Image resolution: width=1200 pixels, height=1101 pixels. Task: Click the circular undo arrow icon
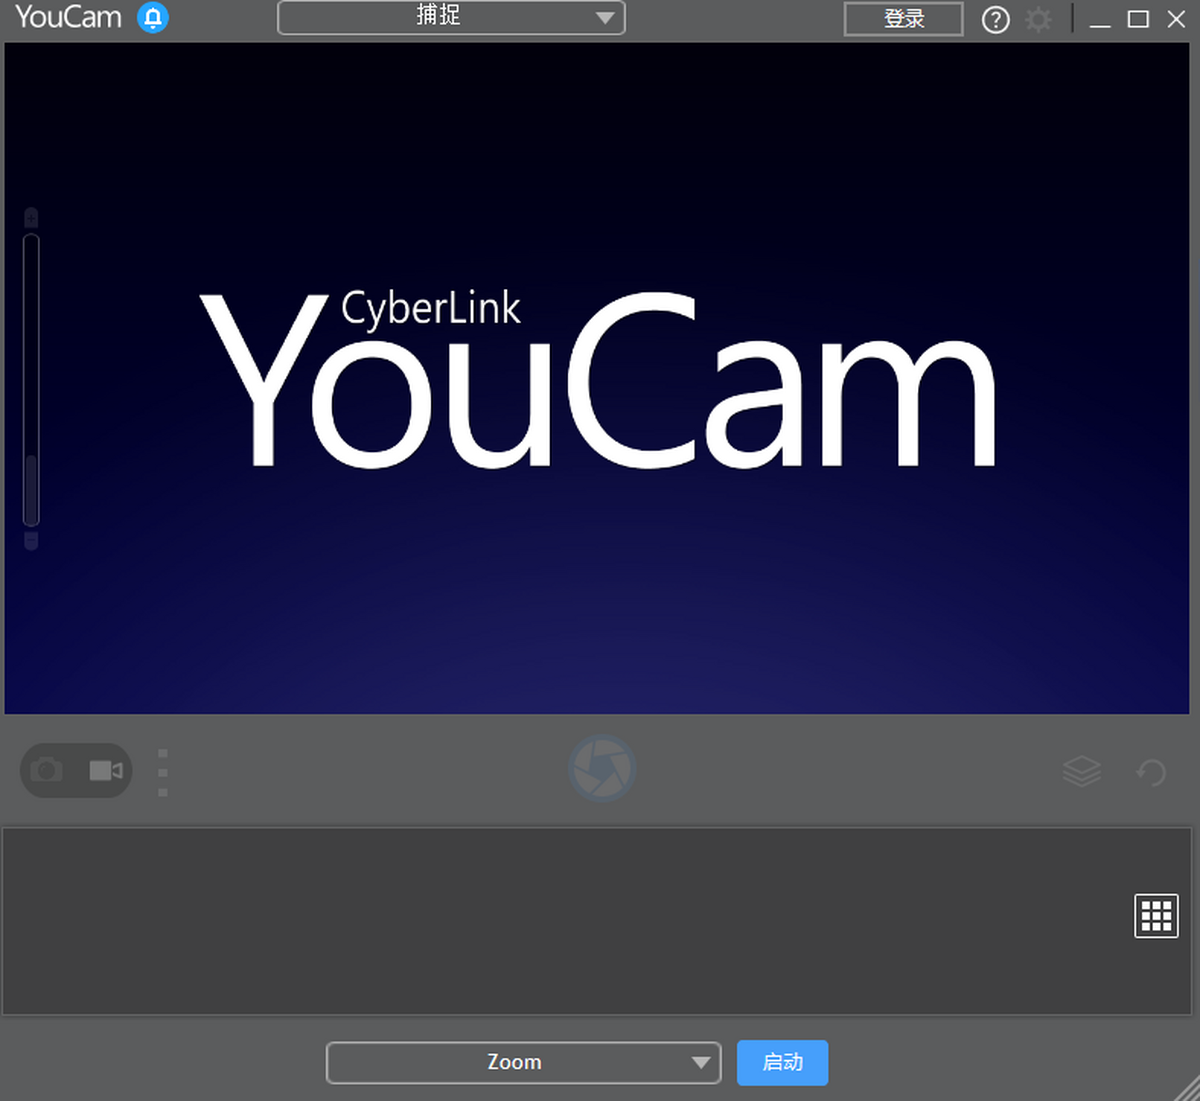click(x=1151, y=772)
